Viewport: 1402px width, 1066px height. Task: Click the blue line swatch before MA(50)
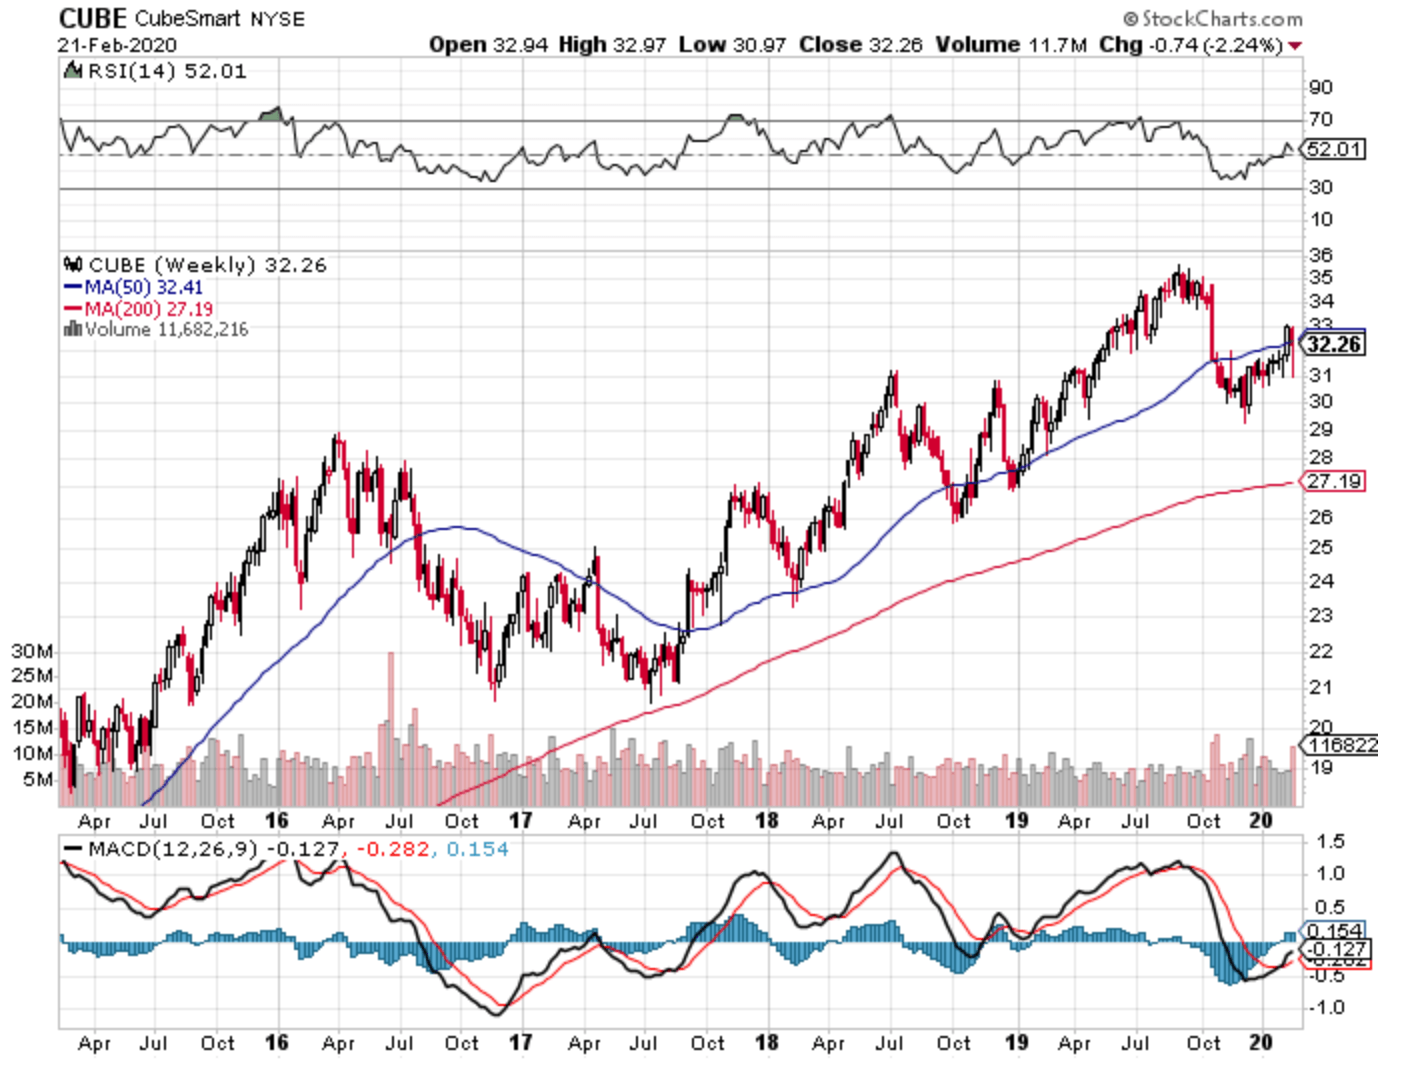pos(73,288)
